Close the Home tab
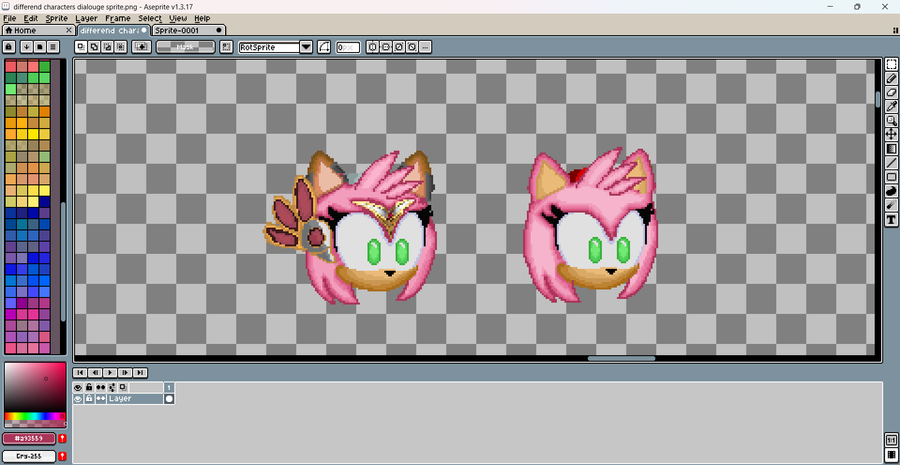Viewport: 900px width, 465px height. point(69,30)
